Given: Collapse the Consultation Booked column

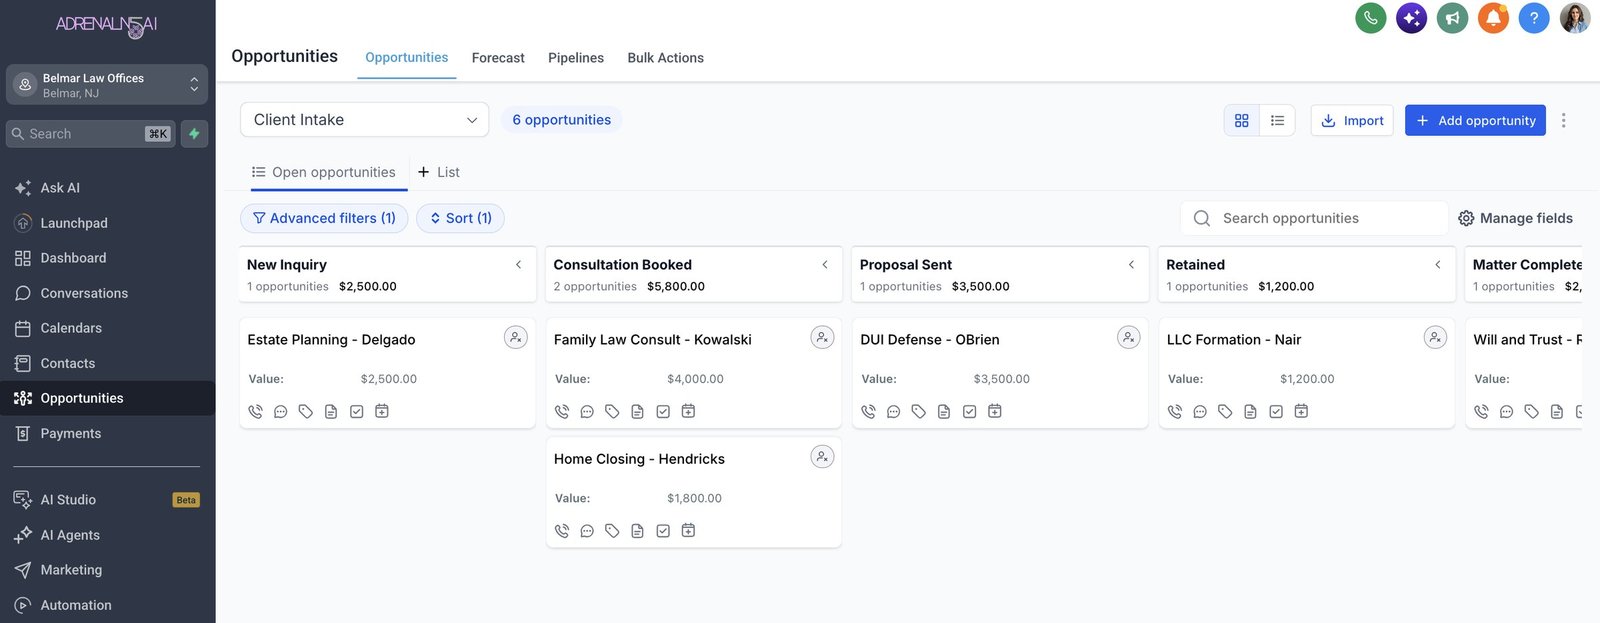Looking at the screenshot, I should pyautogui.click(x=825, y=265).
